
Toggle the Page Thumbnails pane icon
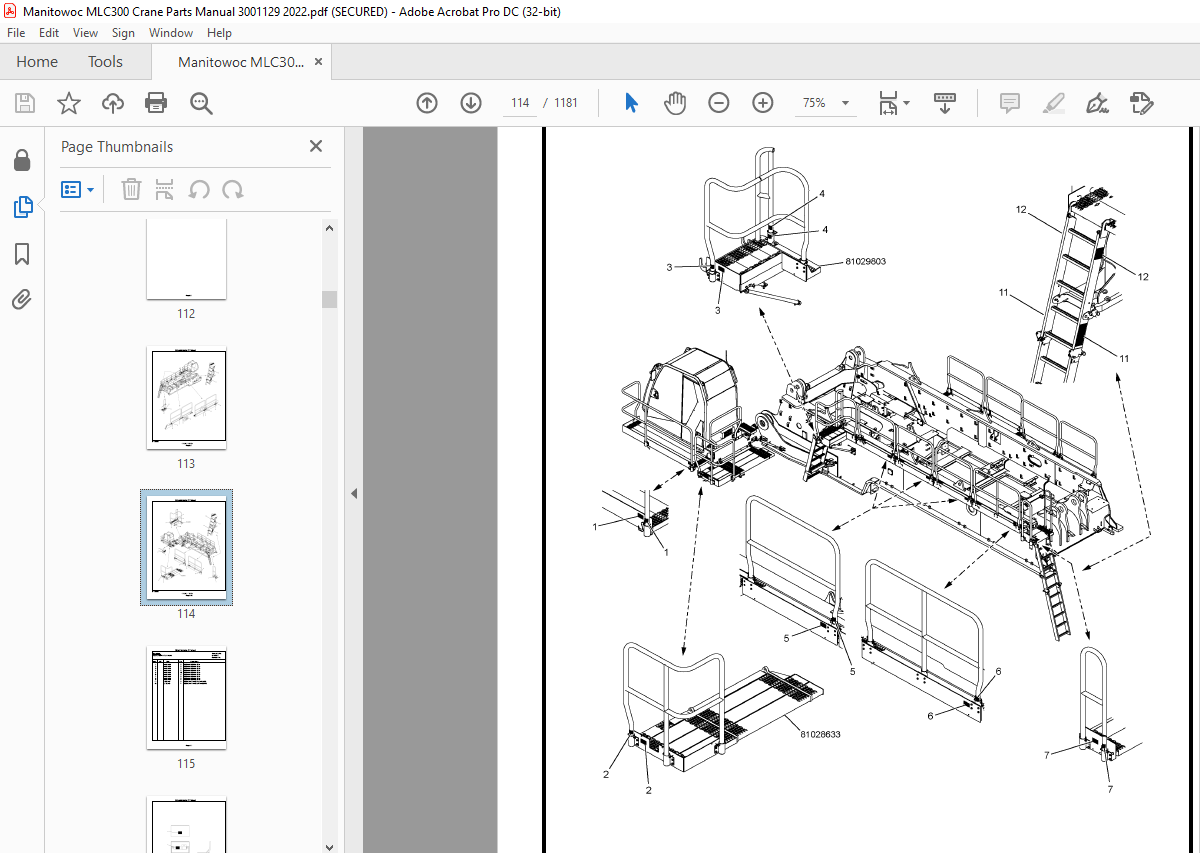pos(22,207)
